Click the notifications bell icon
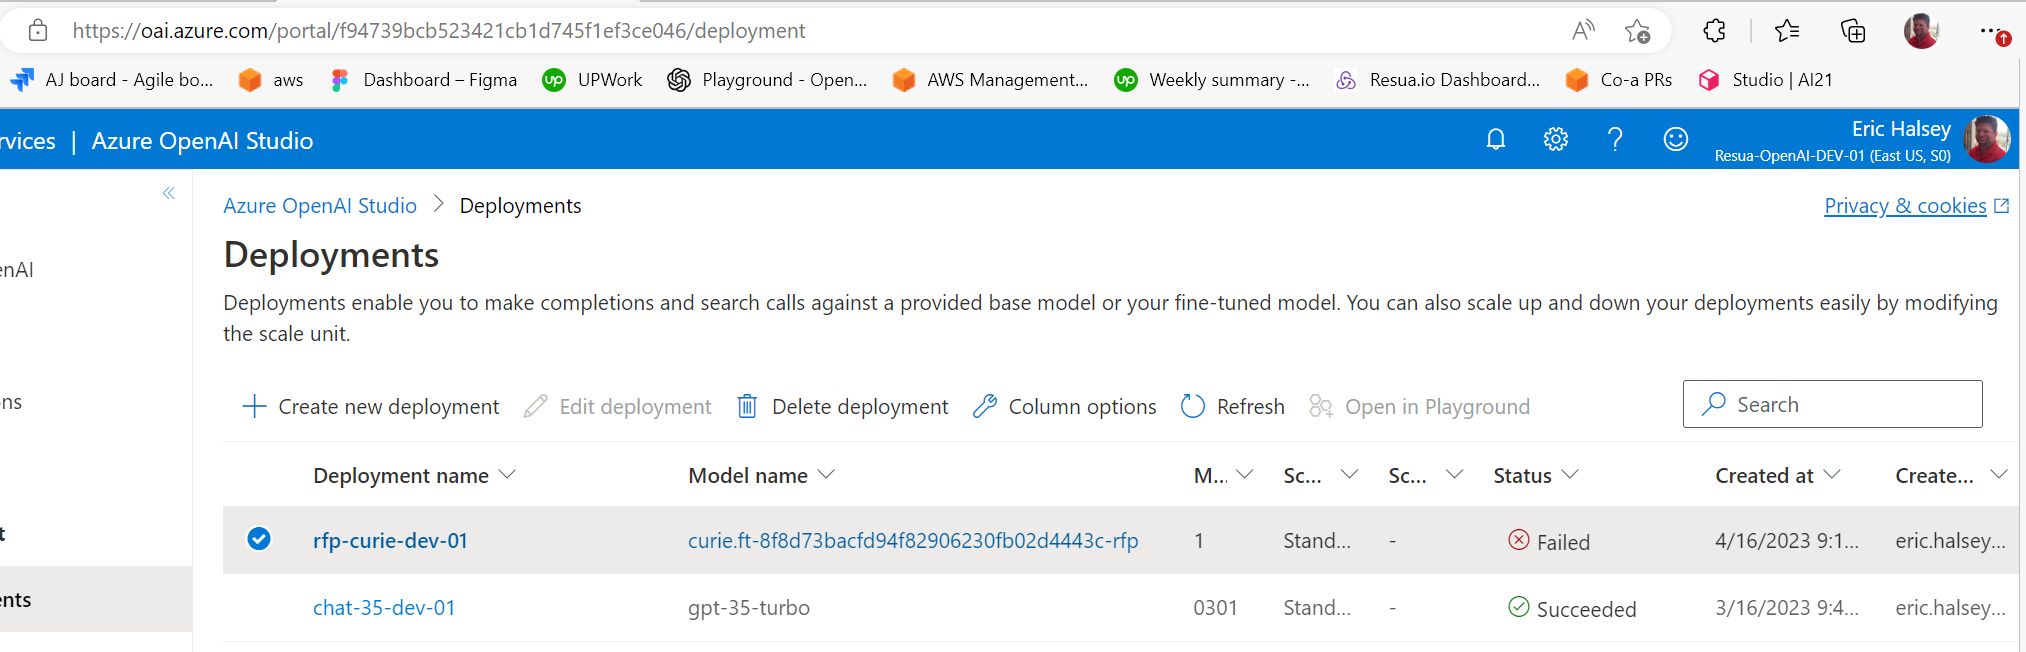 click(1496, 140)
